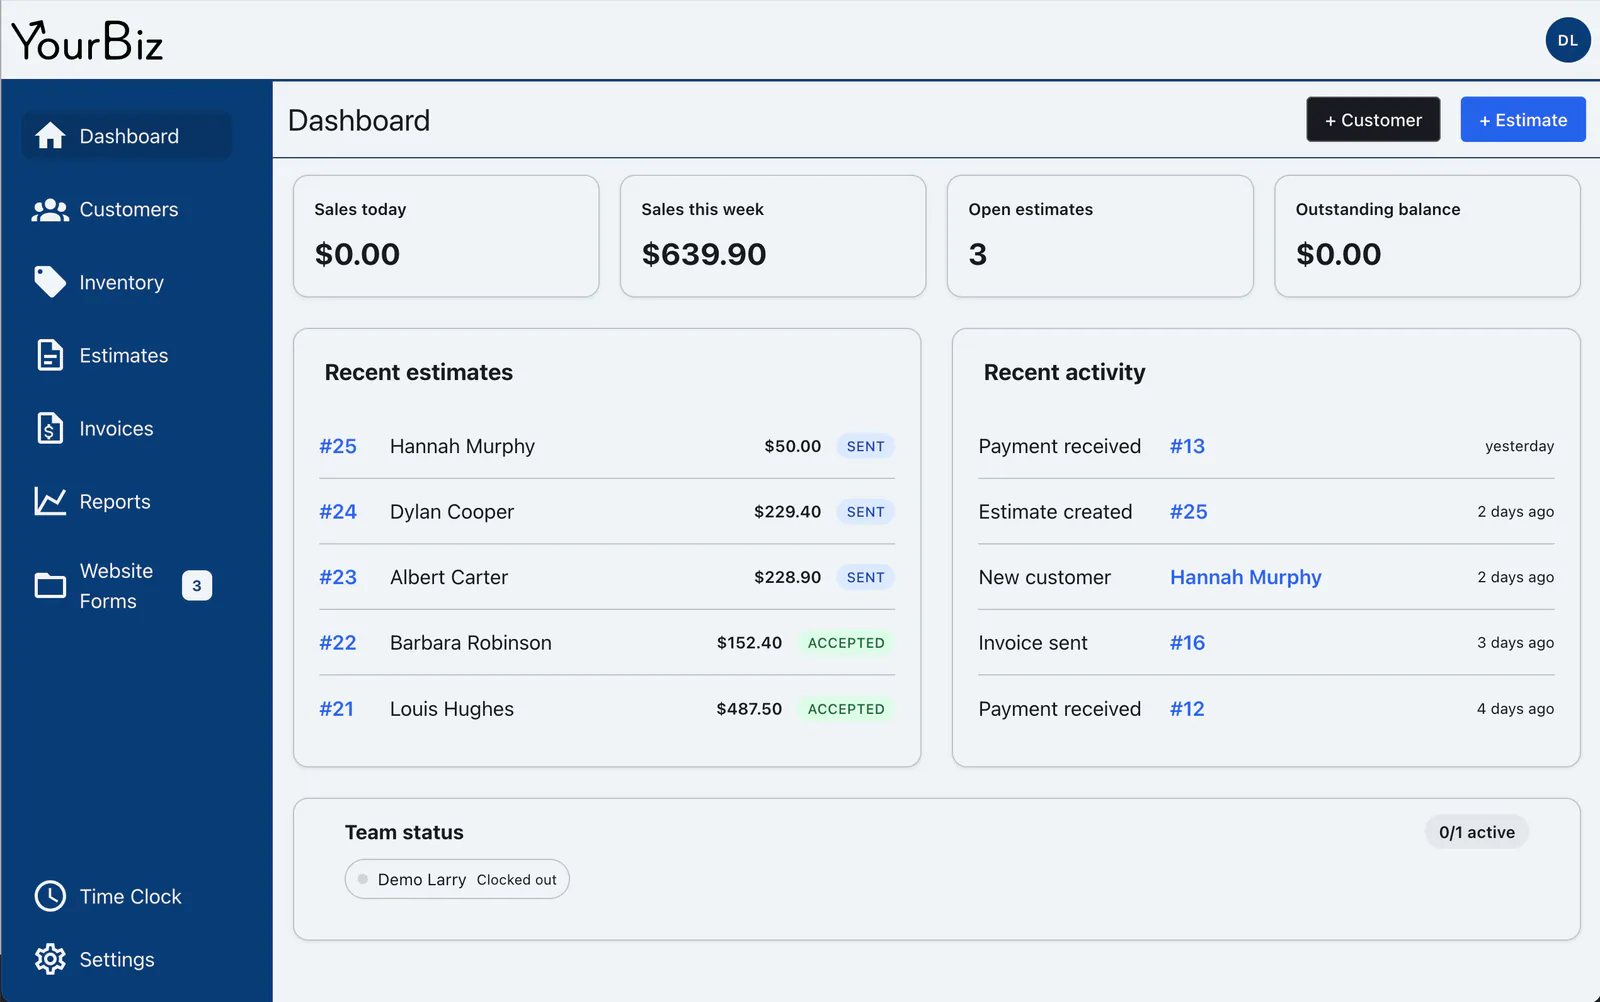Open estimate #25 in Recent estimates
This screenshot has height=1002, width=1600.
338,446
